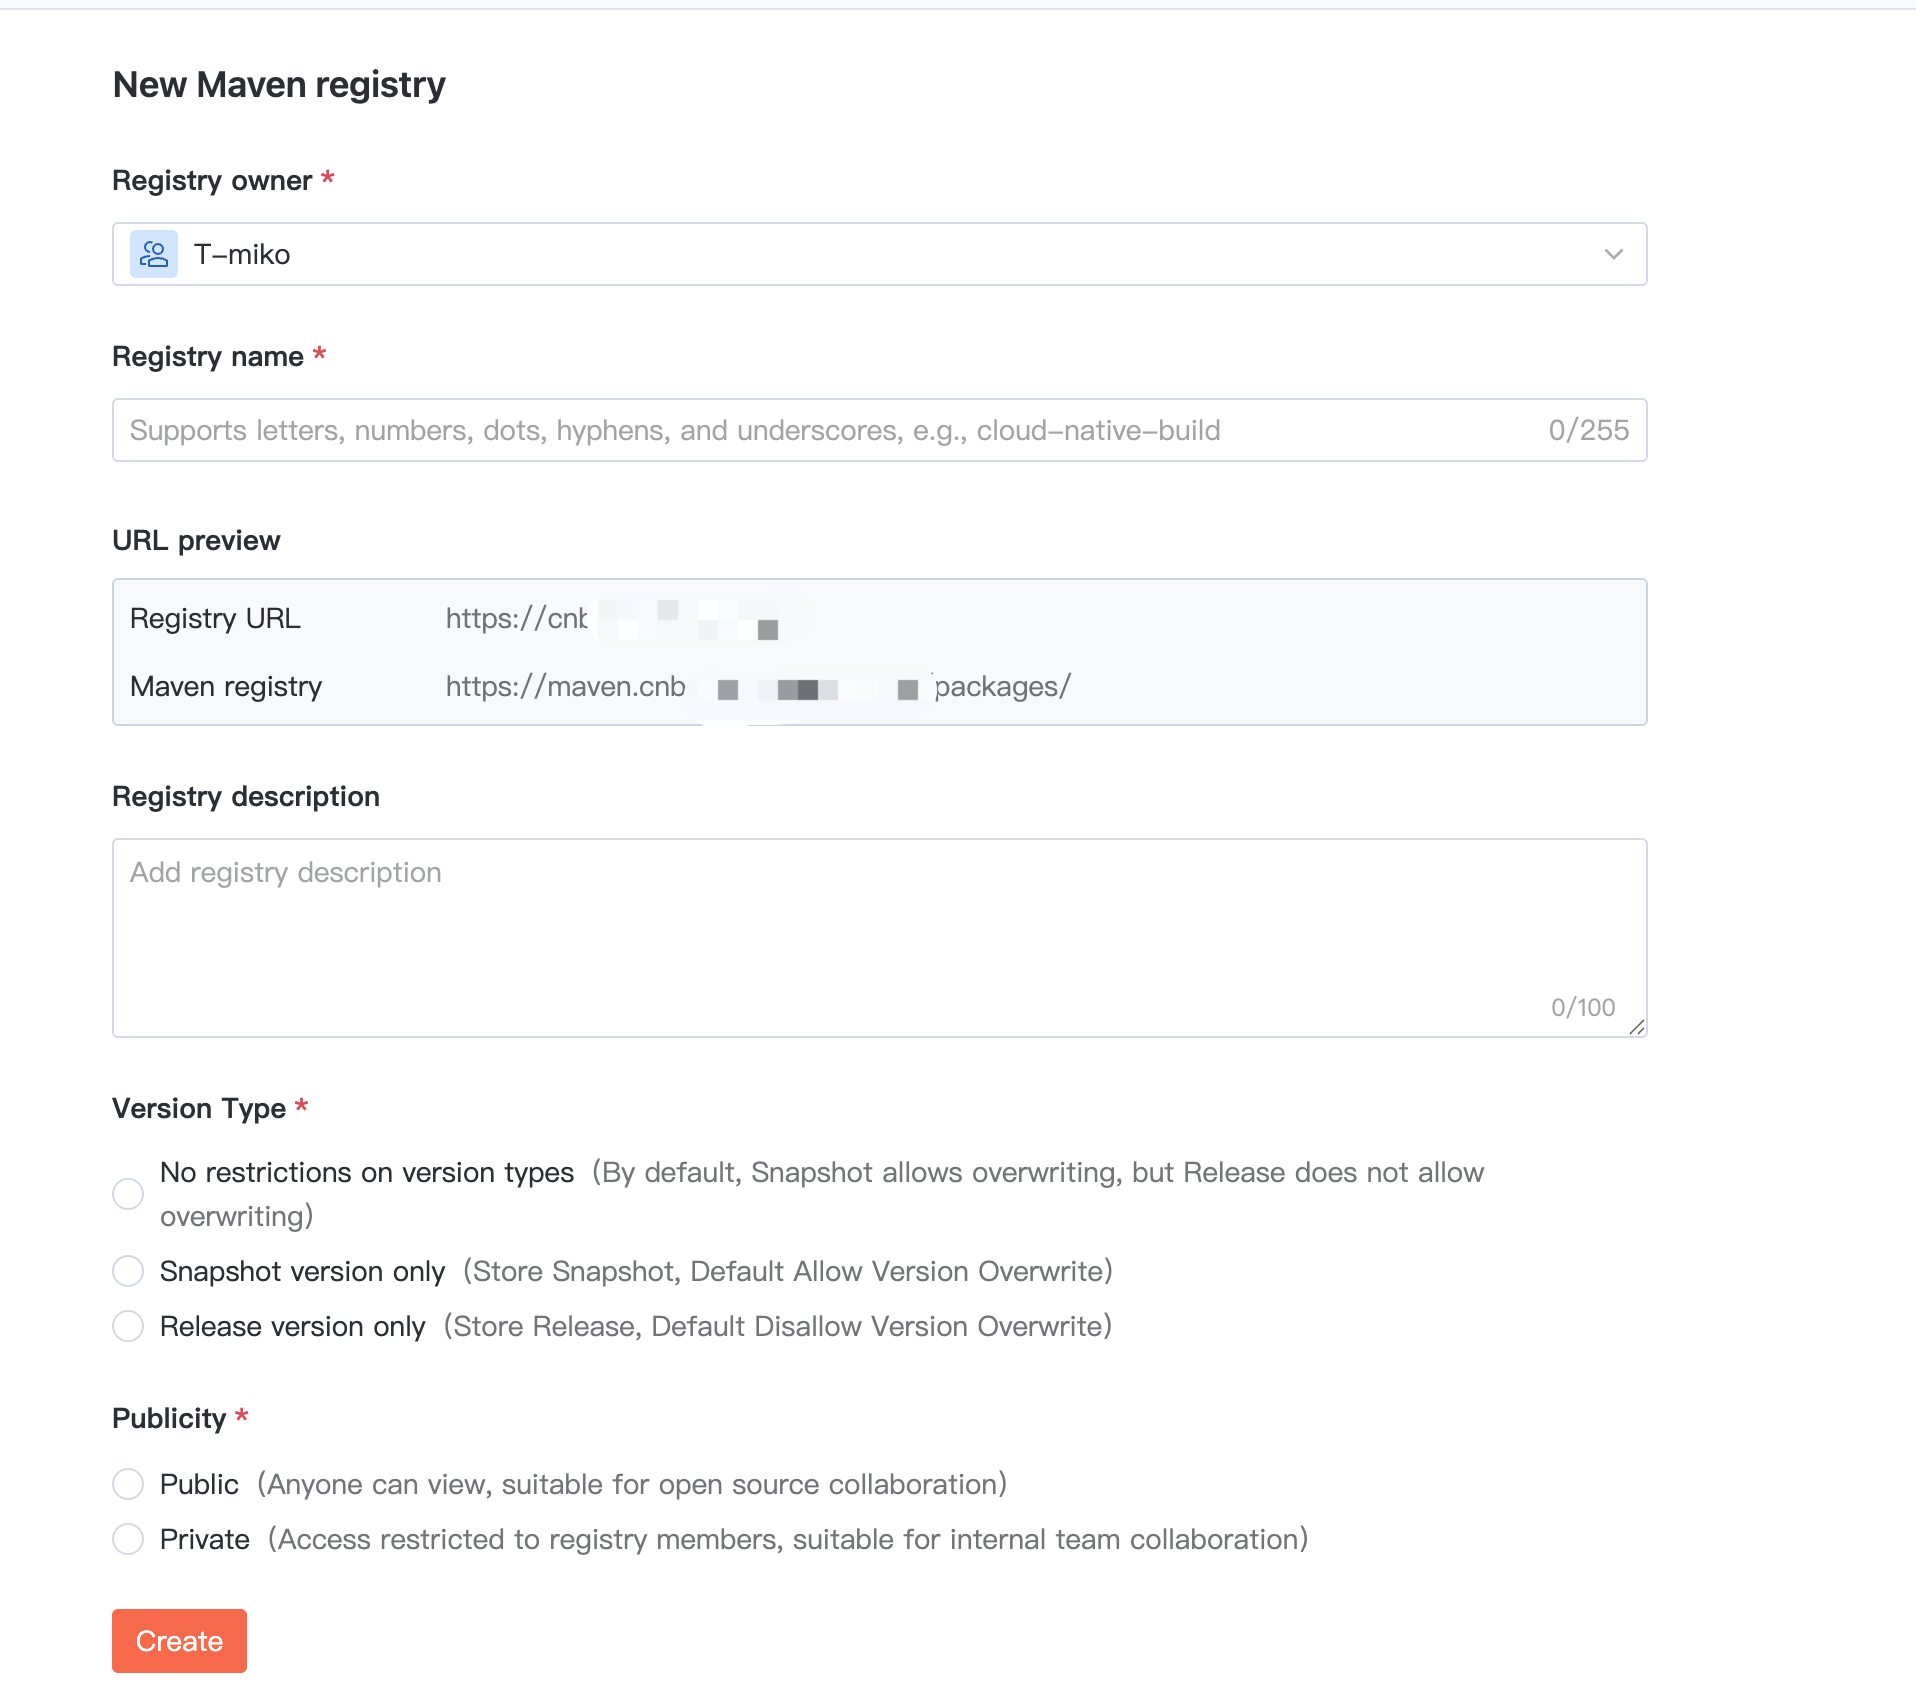Focus the Registry name input field
This screenshot has height=1706, width=1916.
(x=830, y=430)
